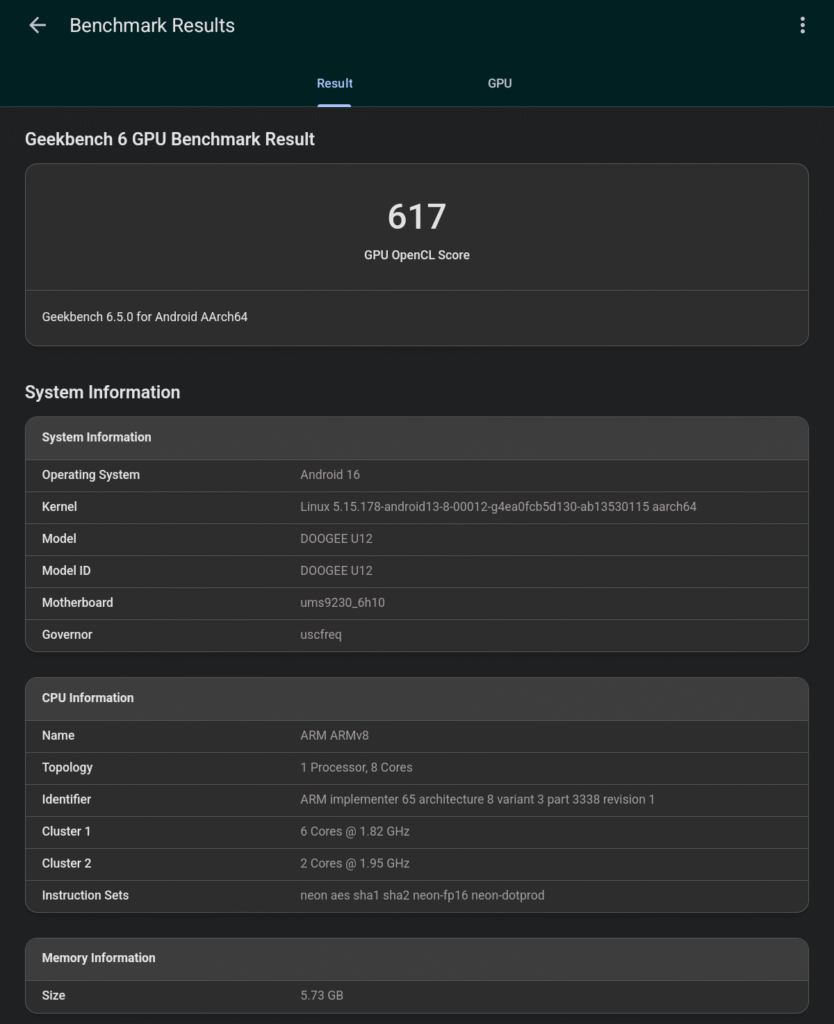Tap the Cluster 1 row

(416, 832)
